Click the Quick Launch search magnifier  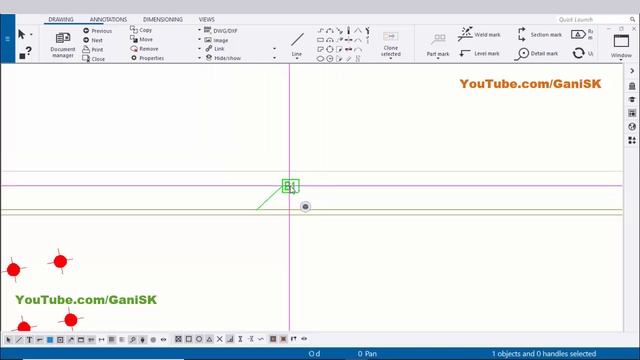tap(632, 20)
